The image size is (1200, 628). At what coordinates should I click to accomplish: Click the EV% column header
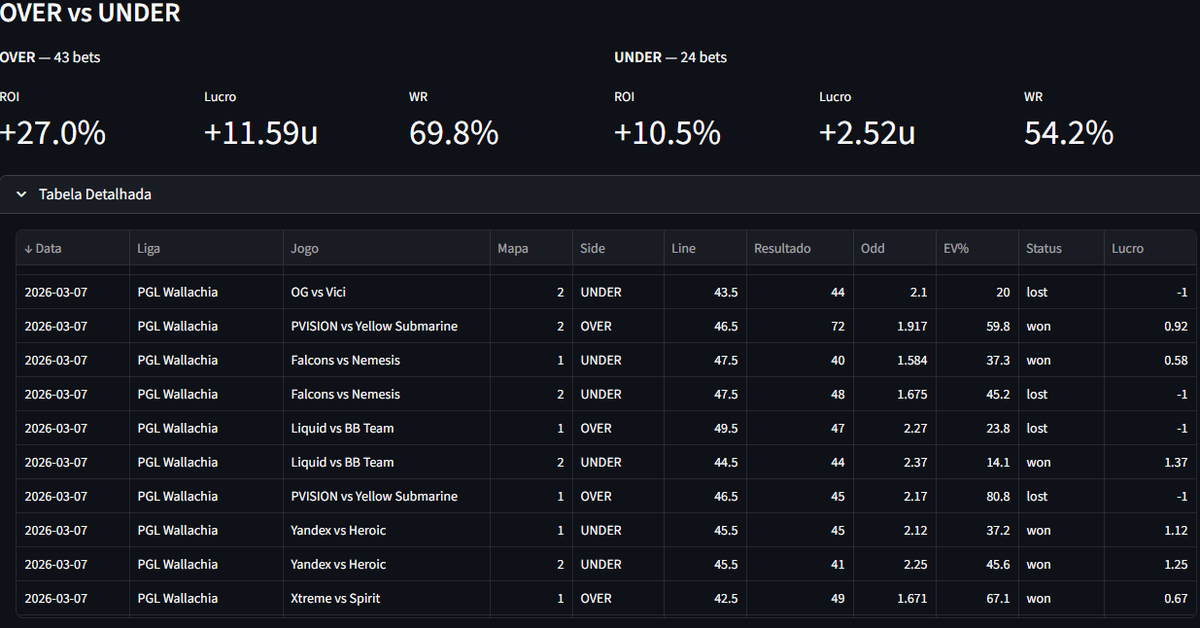(978, 248)
